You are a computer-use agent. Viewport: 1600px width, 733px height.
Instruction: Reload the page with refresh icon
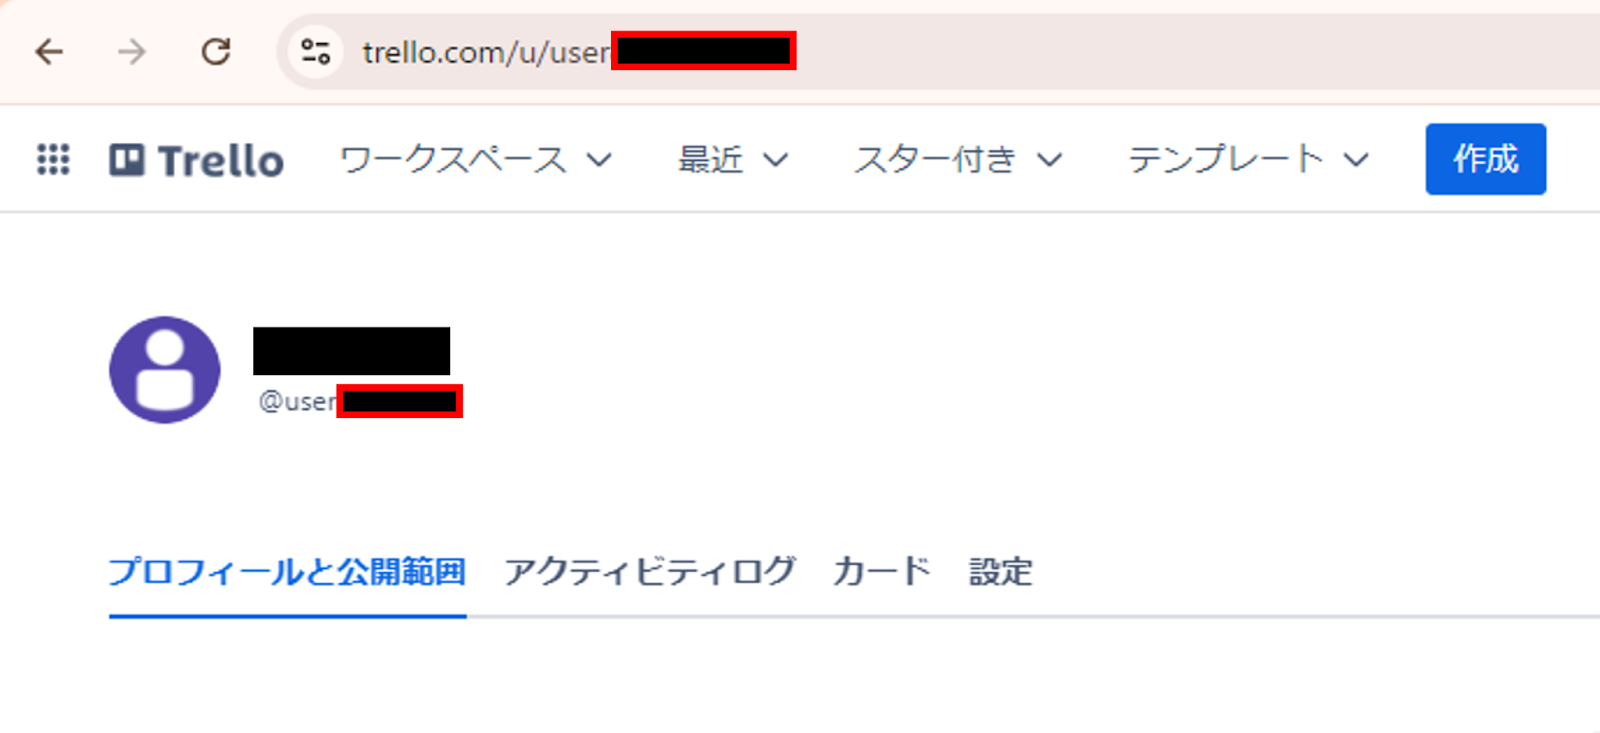point(215,51)
